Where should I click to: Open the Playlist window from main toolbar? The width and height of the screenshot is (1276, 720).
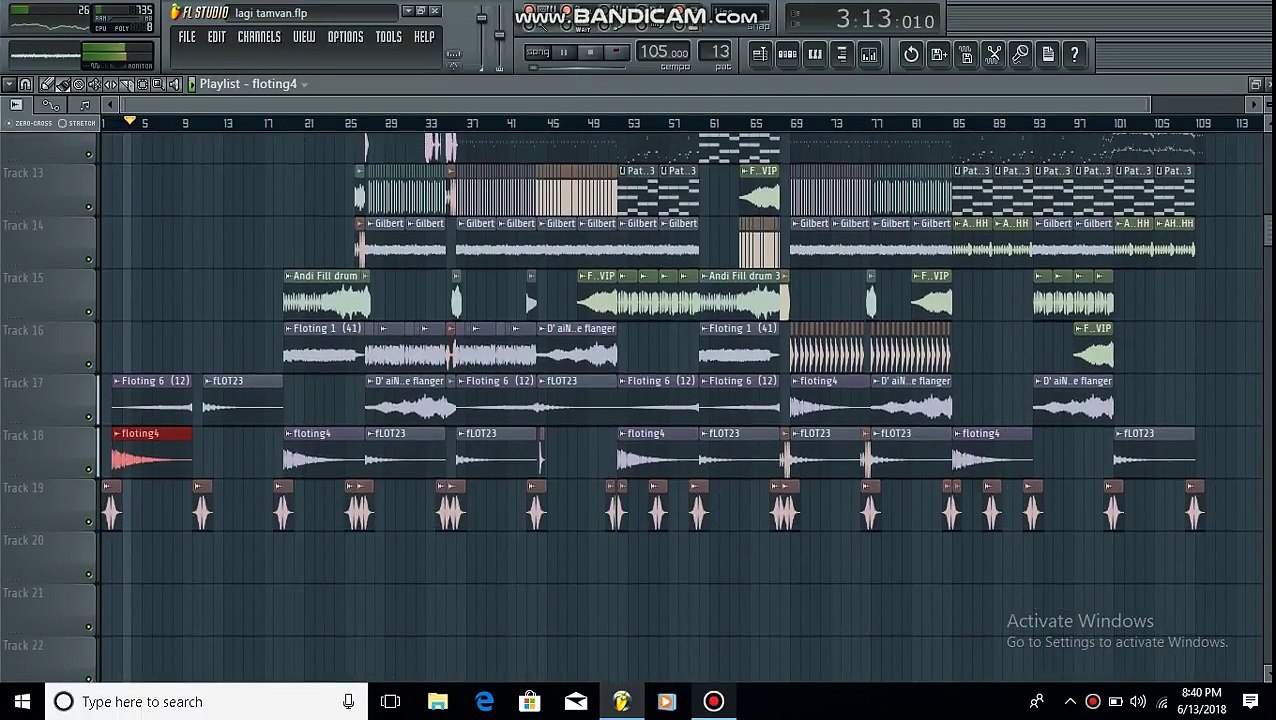[762, 54]
